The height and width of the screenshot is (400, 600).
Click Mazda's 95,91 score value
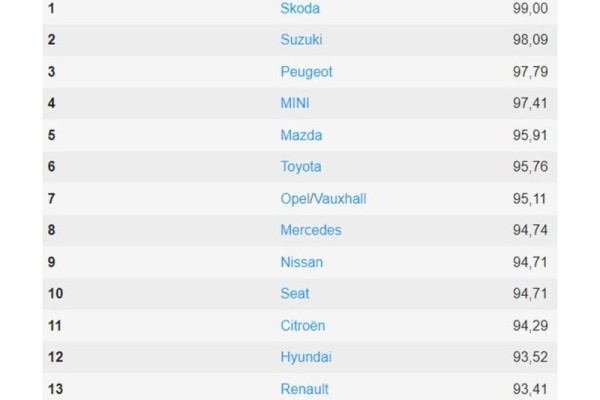coord(529,135)
